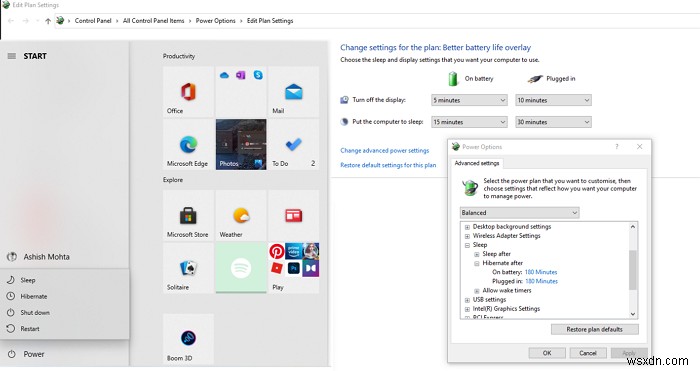Switch to Advanced settings tab
The height and width of the screenshot is (371, 700).
[x=477, y=163]
